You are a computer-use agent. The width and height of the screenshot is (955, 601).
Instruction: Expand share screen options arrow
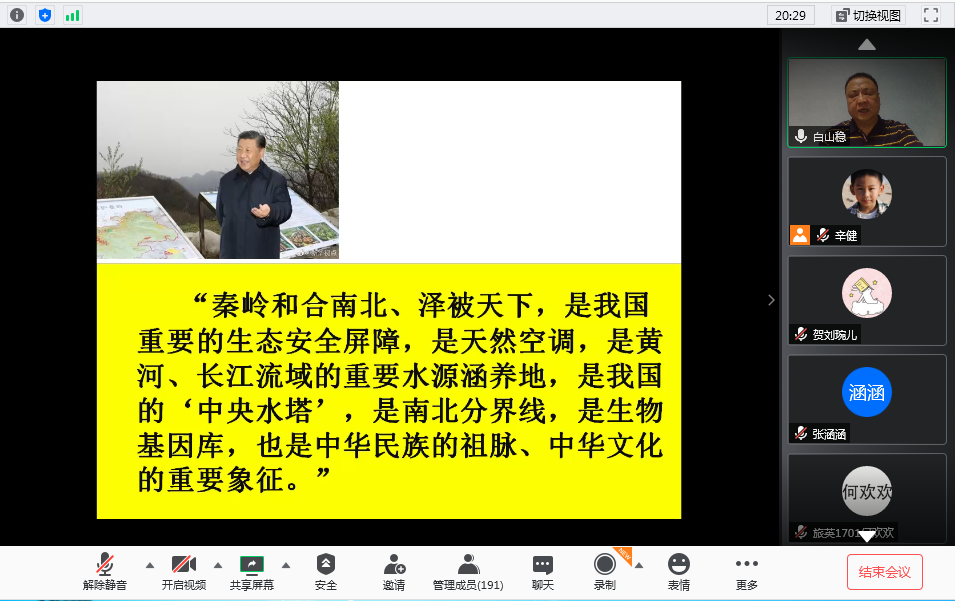[286, 565]
